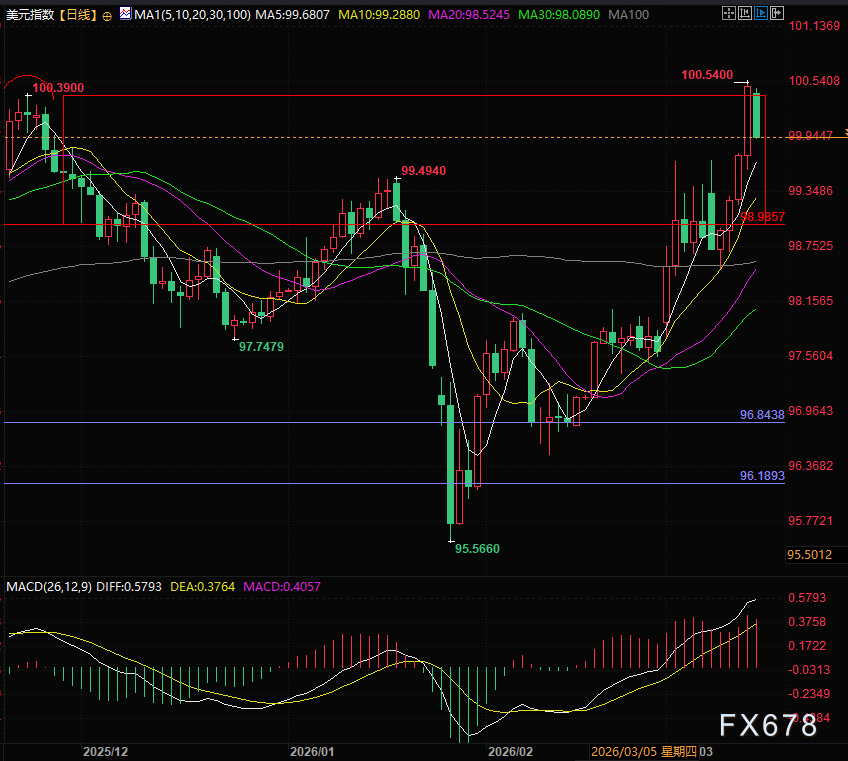
Task: Click the 2026/02 time axis label
Action: (x=510, y=752)
